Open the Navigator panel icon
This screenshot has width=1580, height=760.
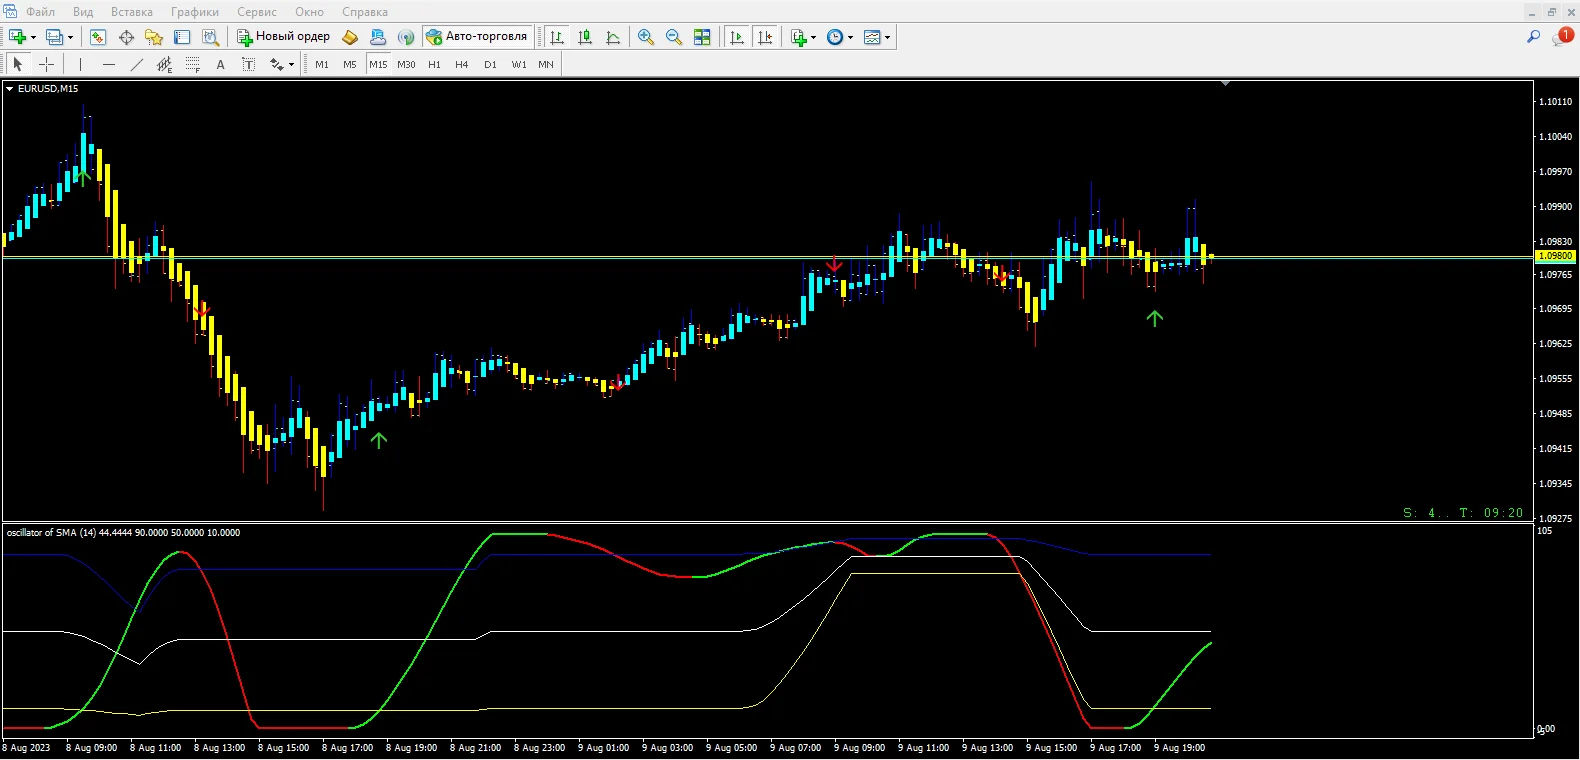154,37
